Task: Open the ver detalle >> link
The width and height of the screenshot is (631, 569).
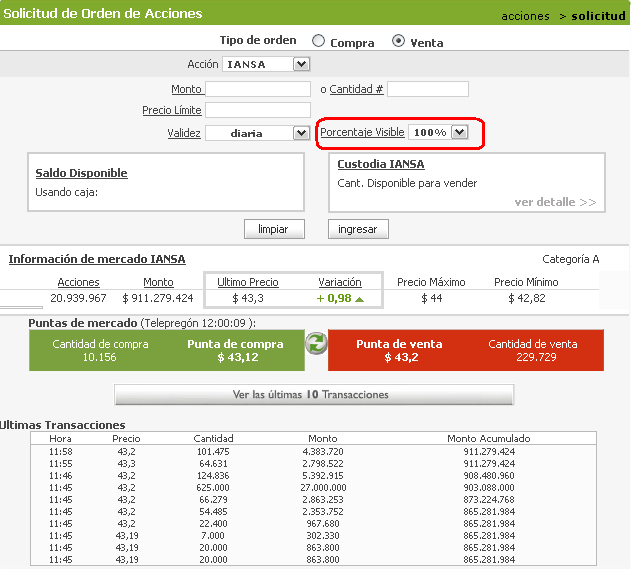Action: 555,202
